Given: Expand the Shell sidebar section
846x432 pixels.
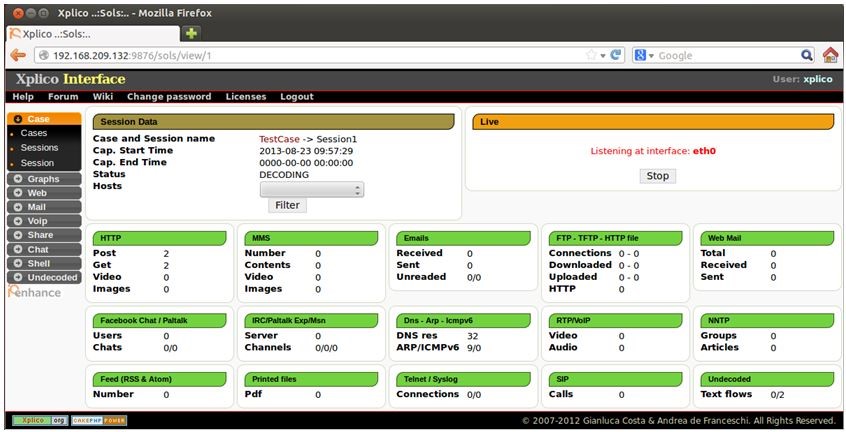Looking at the screenshot, I should (44, 264).
